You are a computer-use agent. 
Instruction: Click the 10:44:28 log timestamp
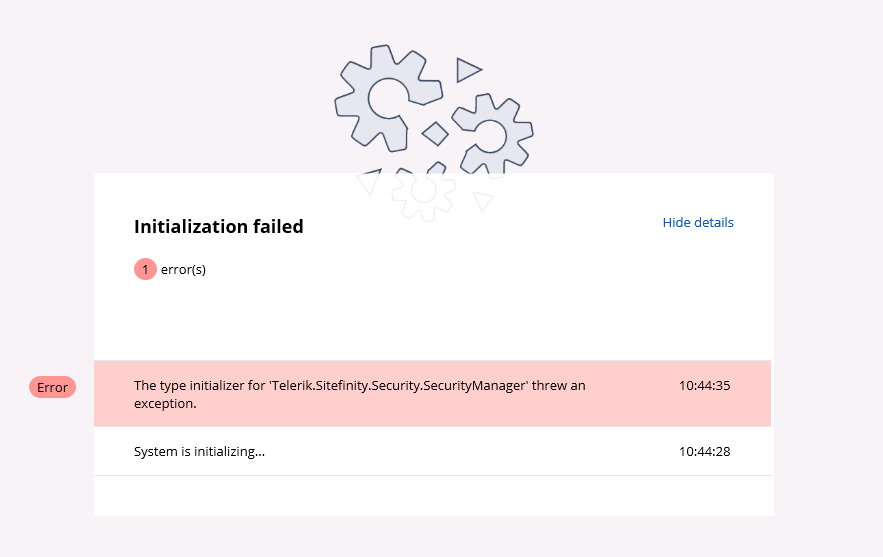pos(704,452)
